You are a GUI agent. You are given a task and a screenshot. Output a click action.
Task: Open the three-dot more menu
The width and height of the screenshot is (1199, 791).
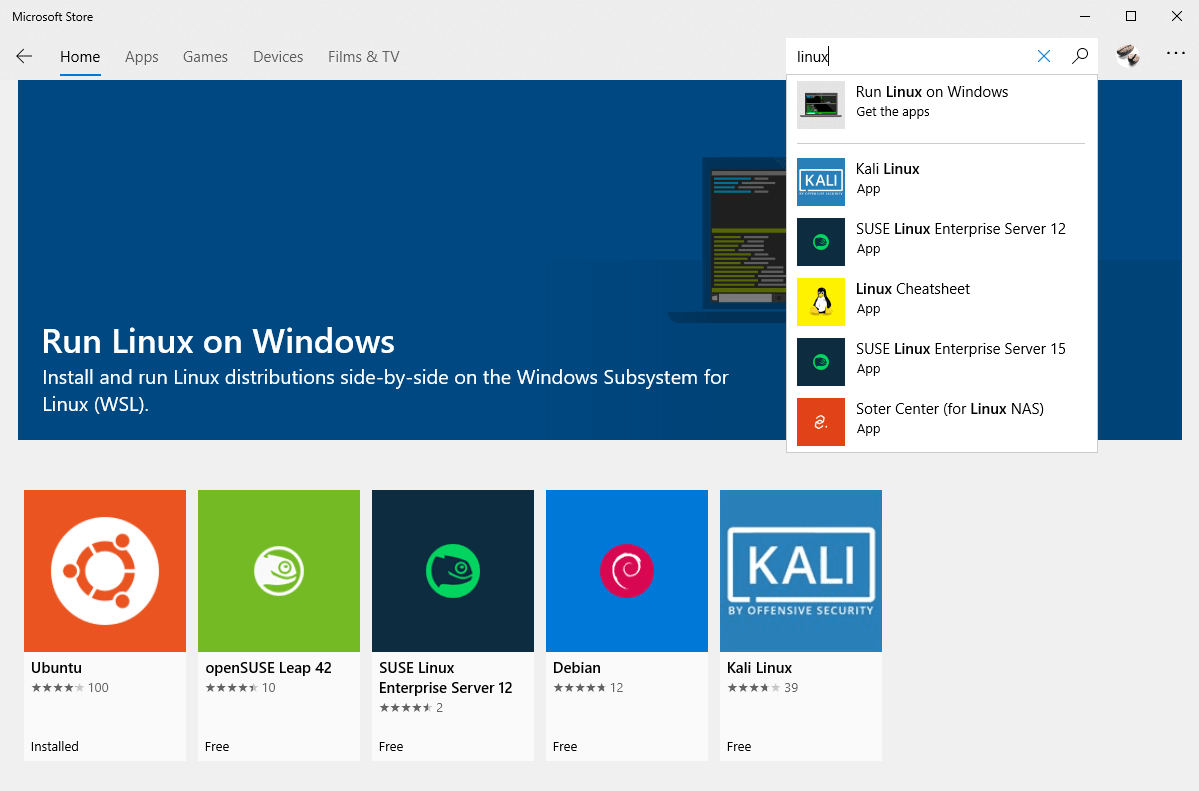tap(1176, 54)
